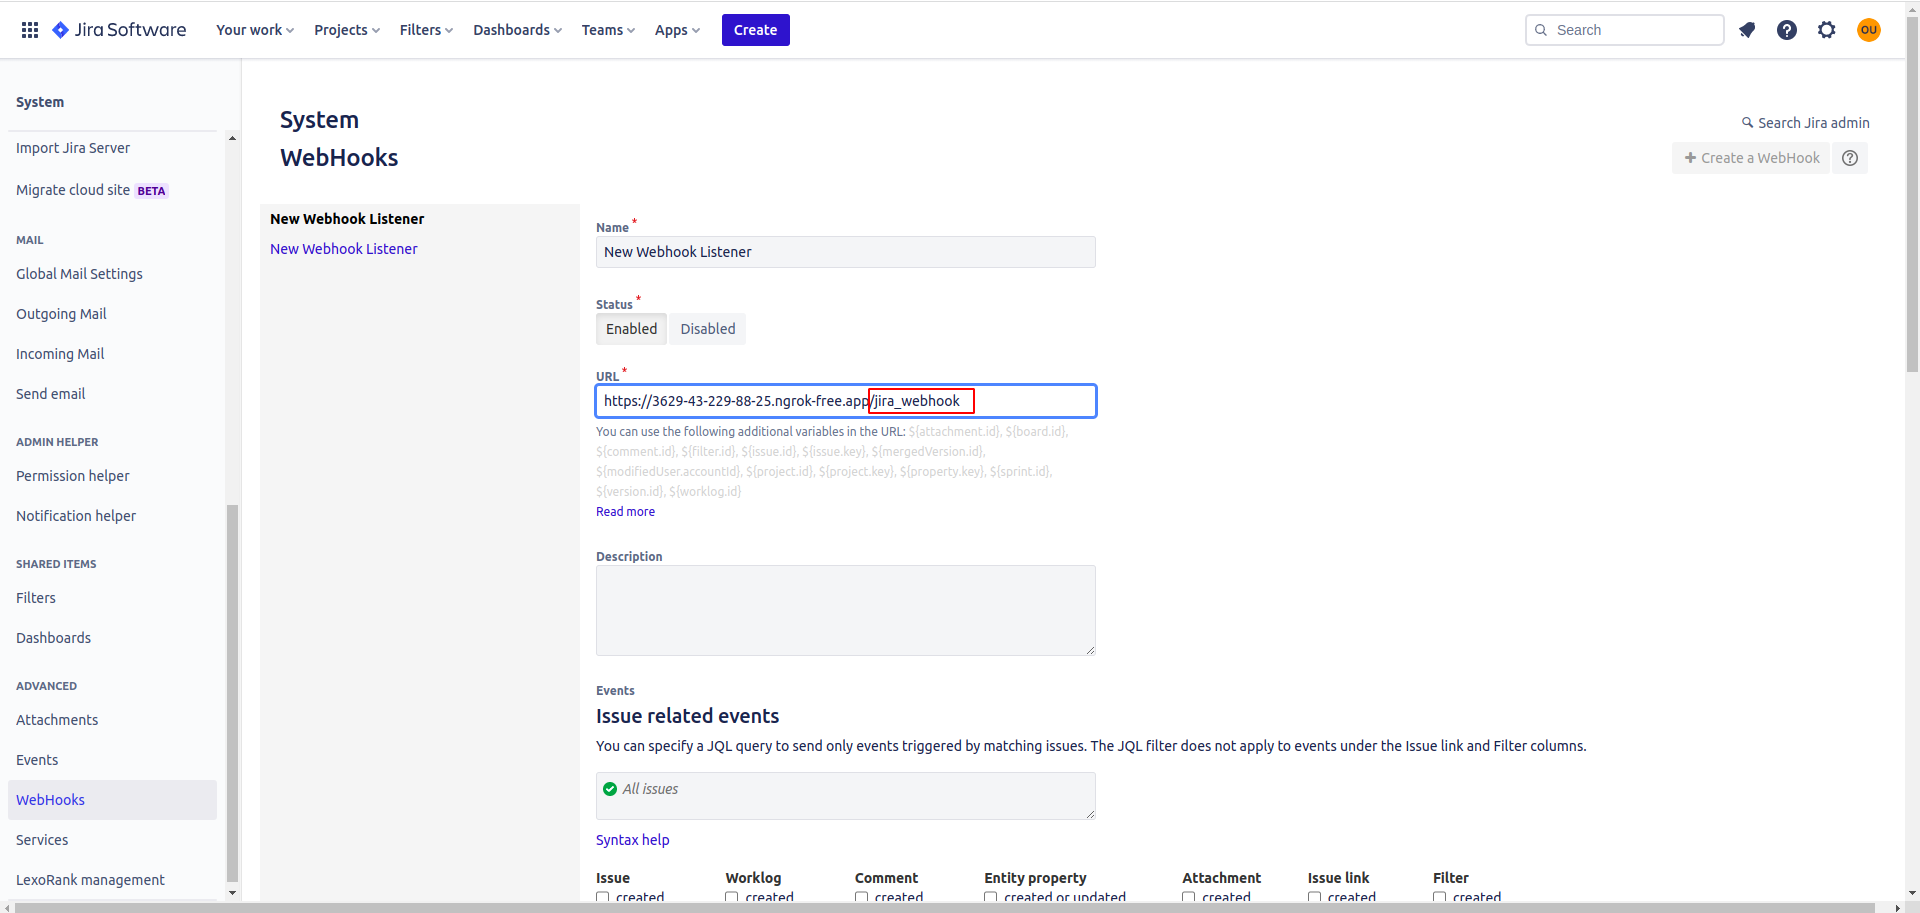
Task: Open the Syntax help link
Action: pyautogui.click(x=632, y=840)
